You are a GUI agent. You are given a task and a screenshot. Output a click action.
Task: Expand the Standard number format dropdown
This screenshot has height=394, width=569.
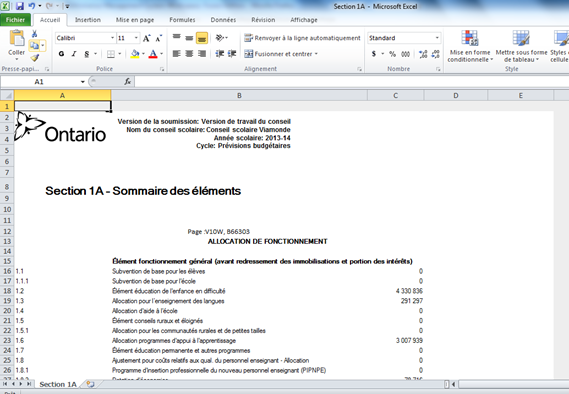(x=437, y=38)
